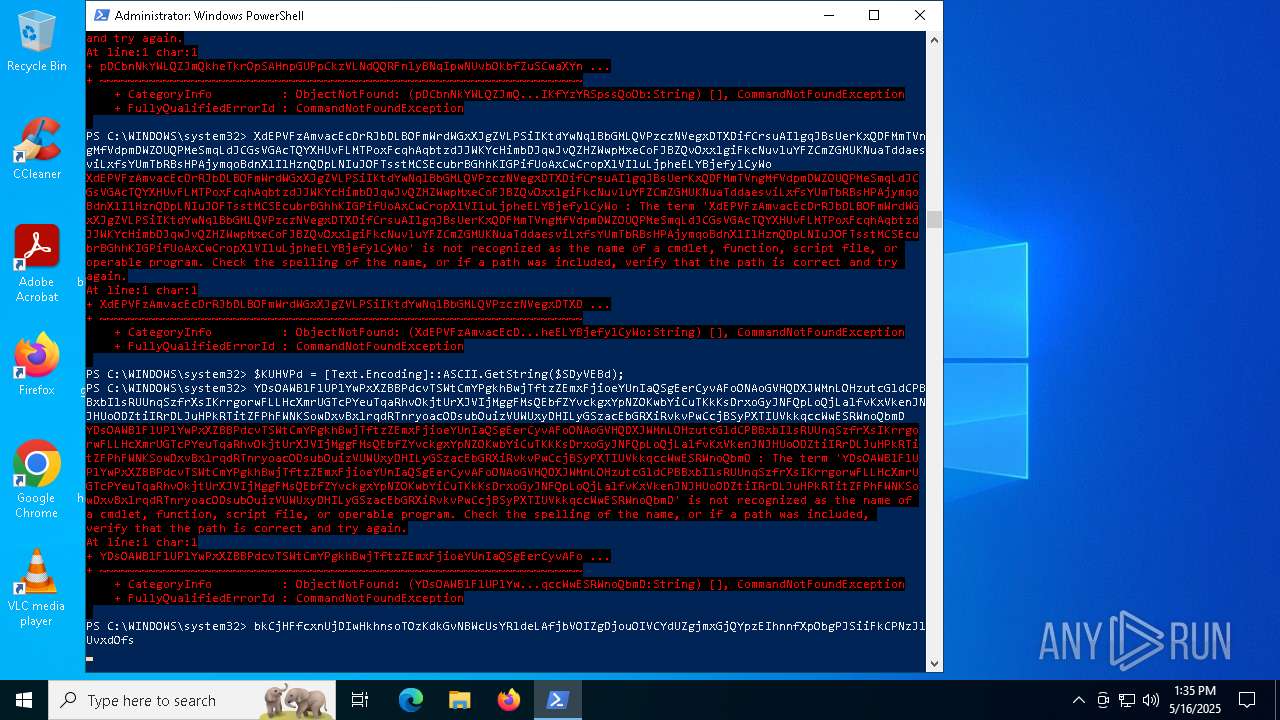Open Firefox from the taskbar

click(509, 700)
